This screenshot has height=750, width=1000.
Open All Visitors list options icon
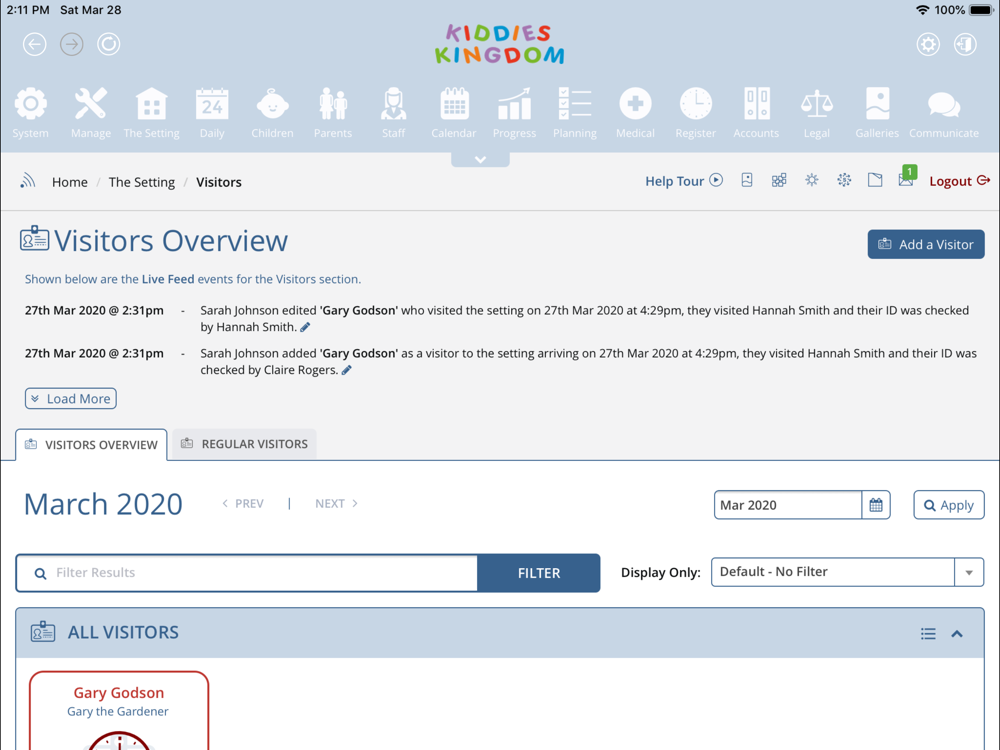[x=928, y=633]
